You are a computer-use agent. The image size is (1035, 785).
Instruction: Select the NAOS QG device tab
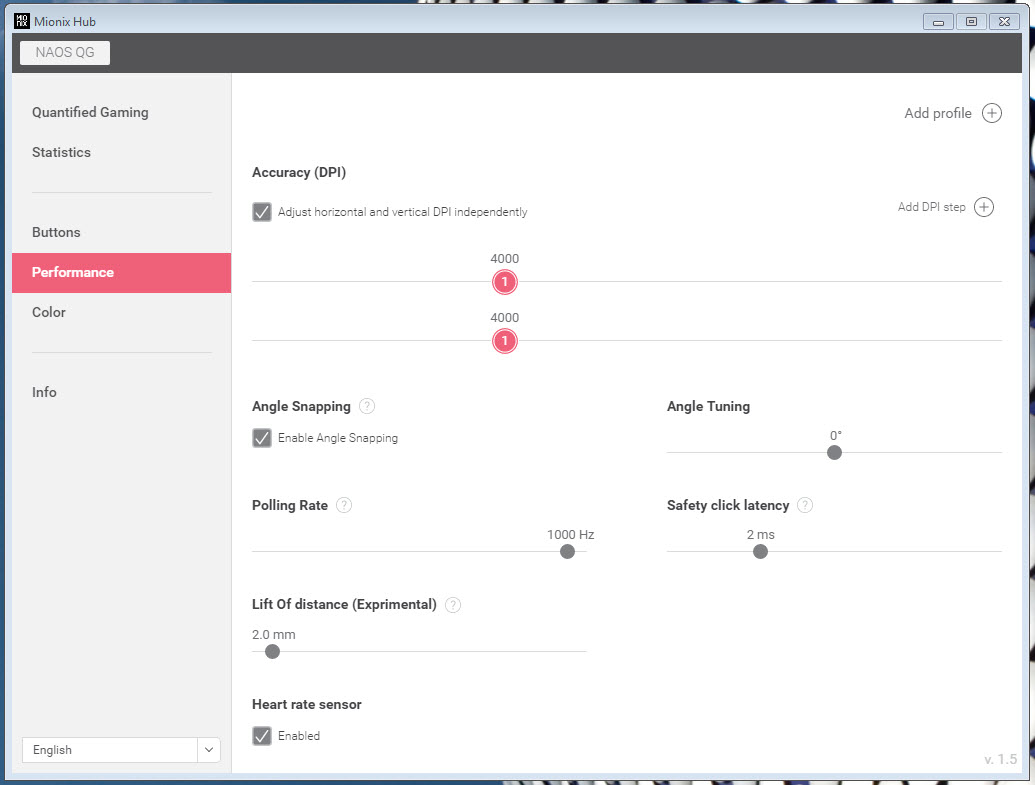point(65,53)
